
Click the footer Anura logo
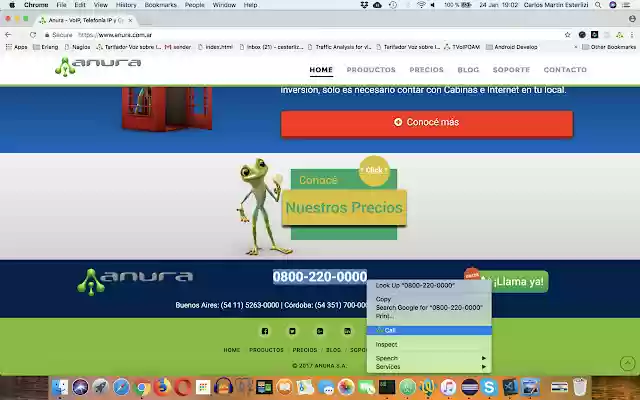click(x=135, y=281)
